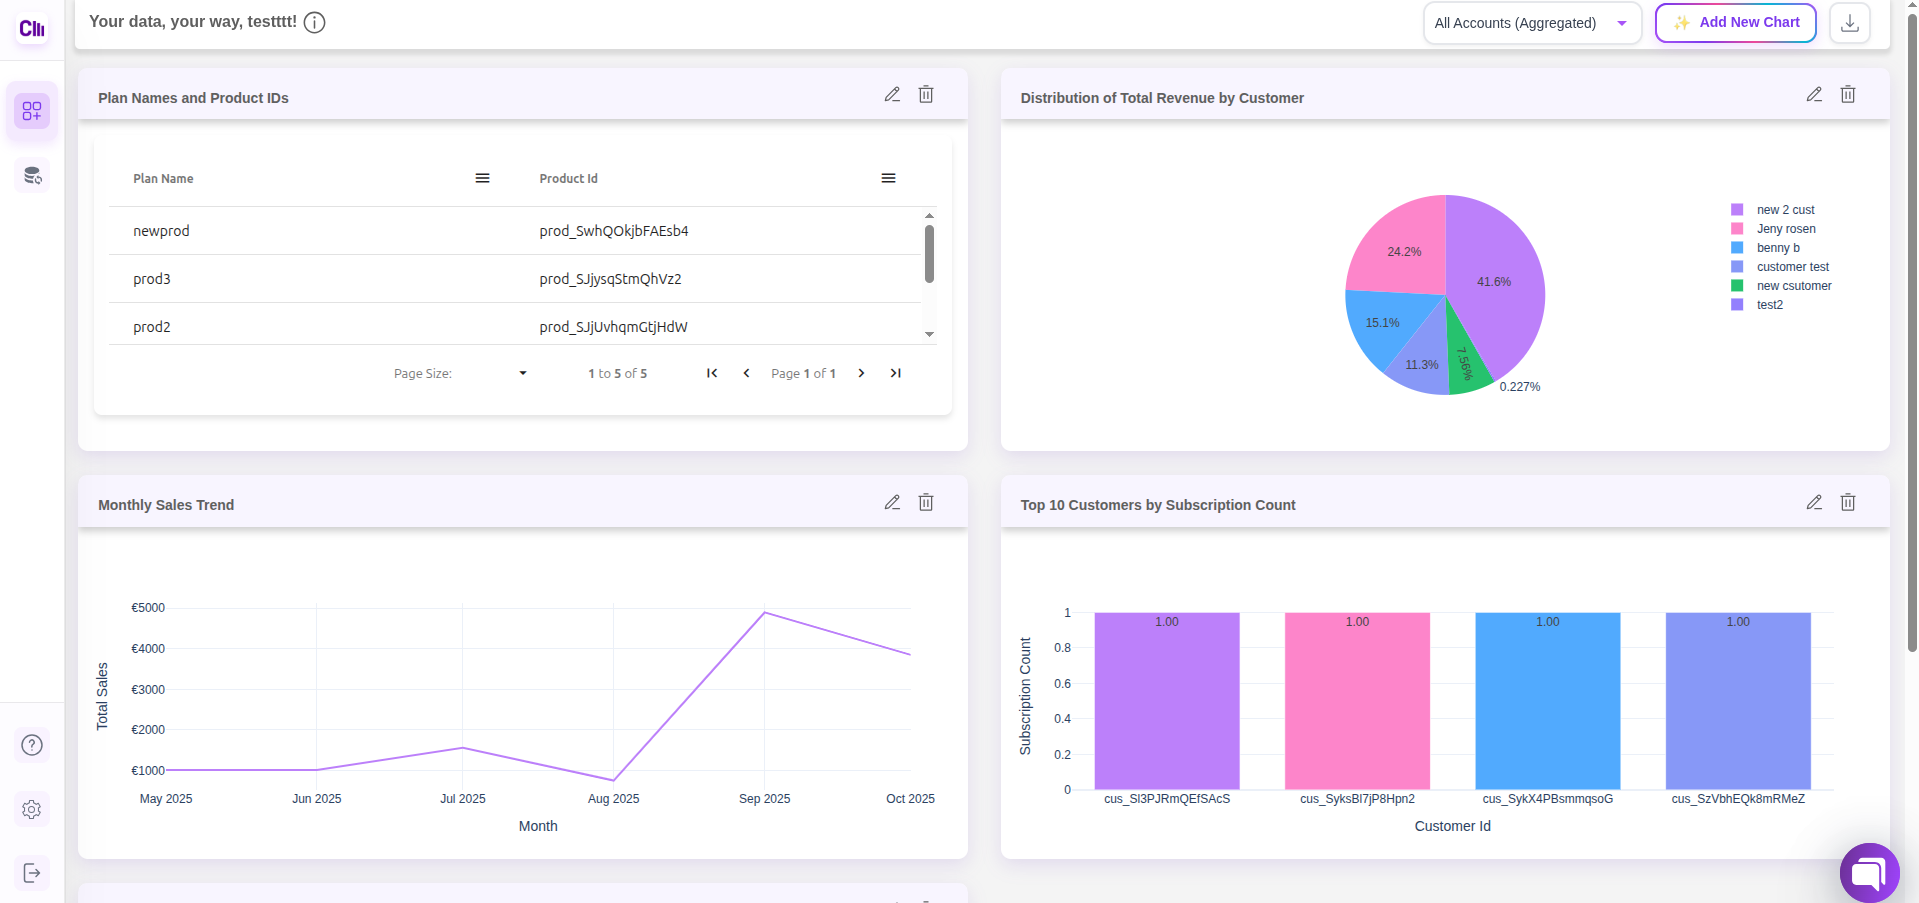The width and height of the screenshot is (1919, 903).
Task: Toggle 'benny b' legend entry visibility
Action: pyautogui.click(x=1777, y=248)
